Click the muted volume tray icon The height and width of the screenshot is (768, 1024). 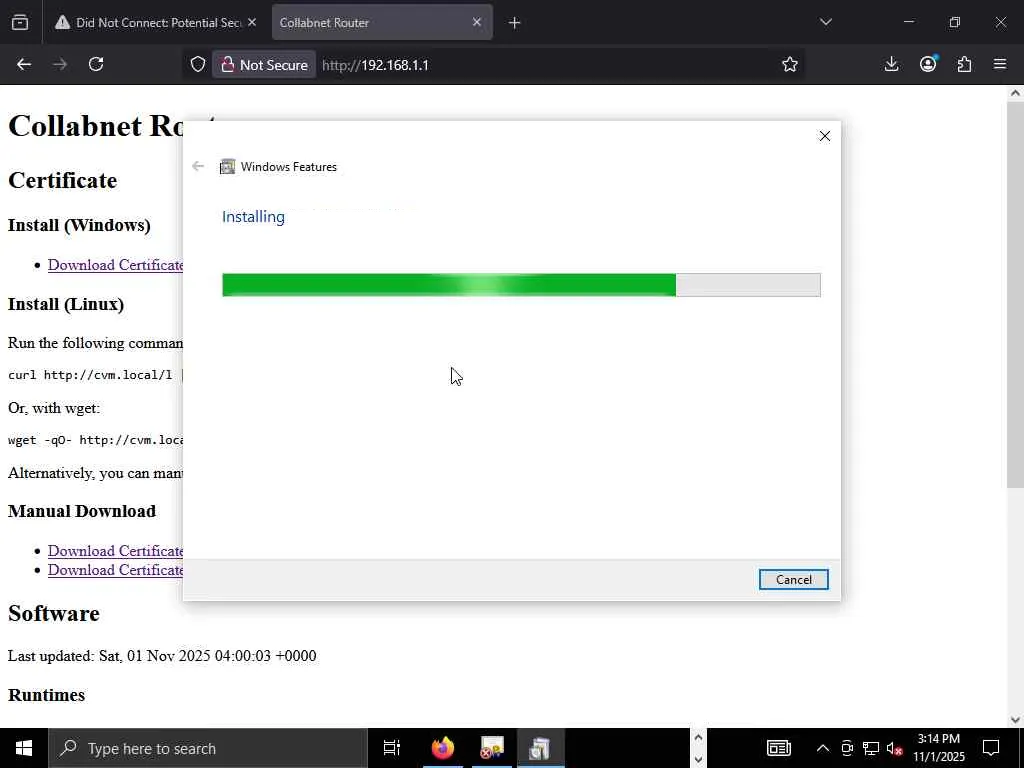[895, 748]
